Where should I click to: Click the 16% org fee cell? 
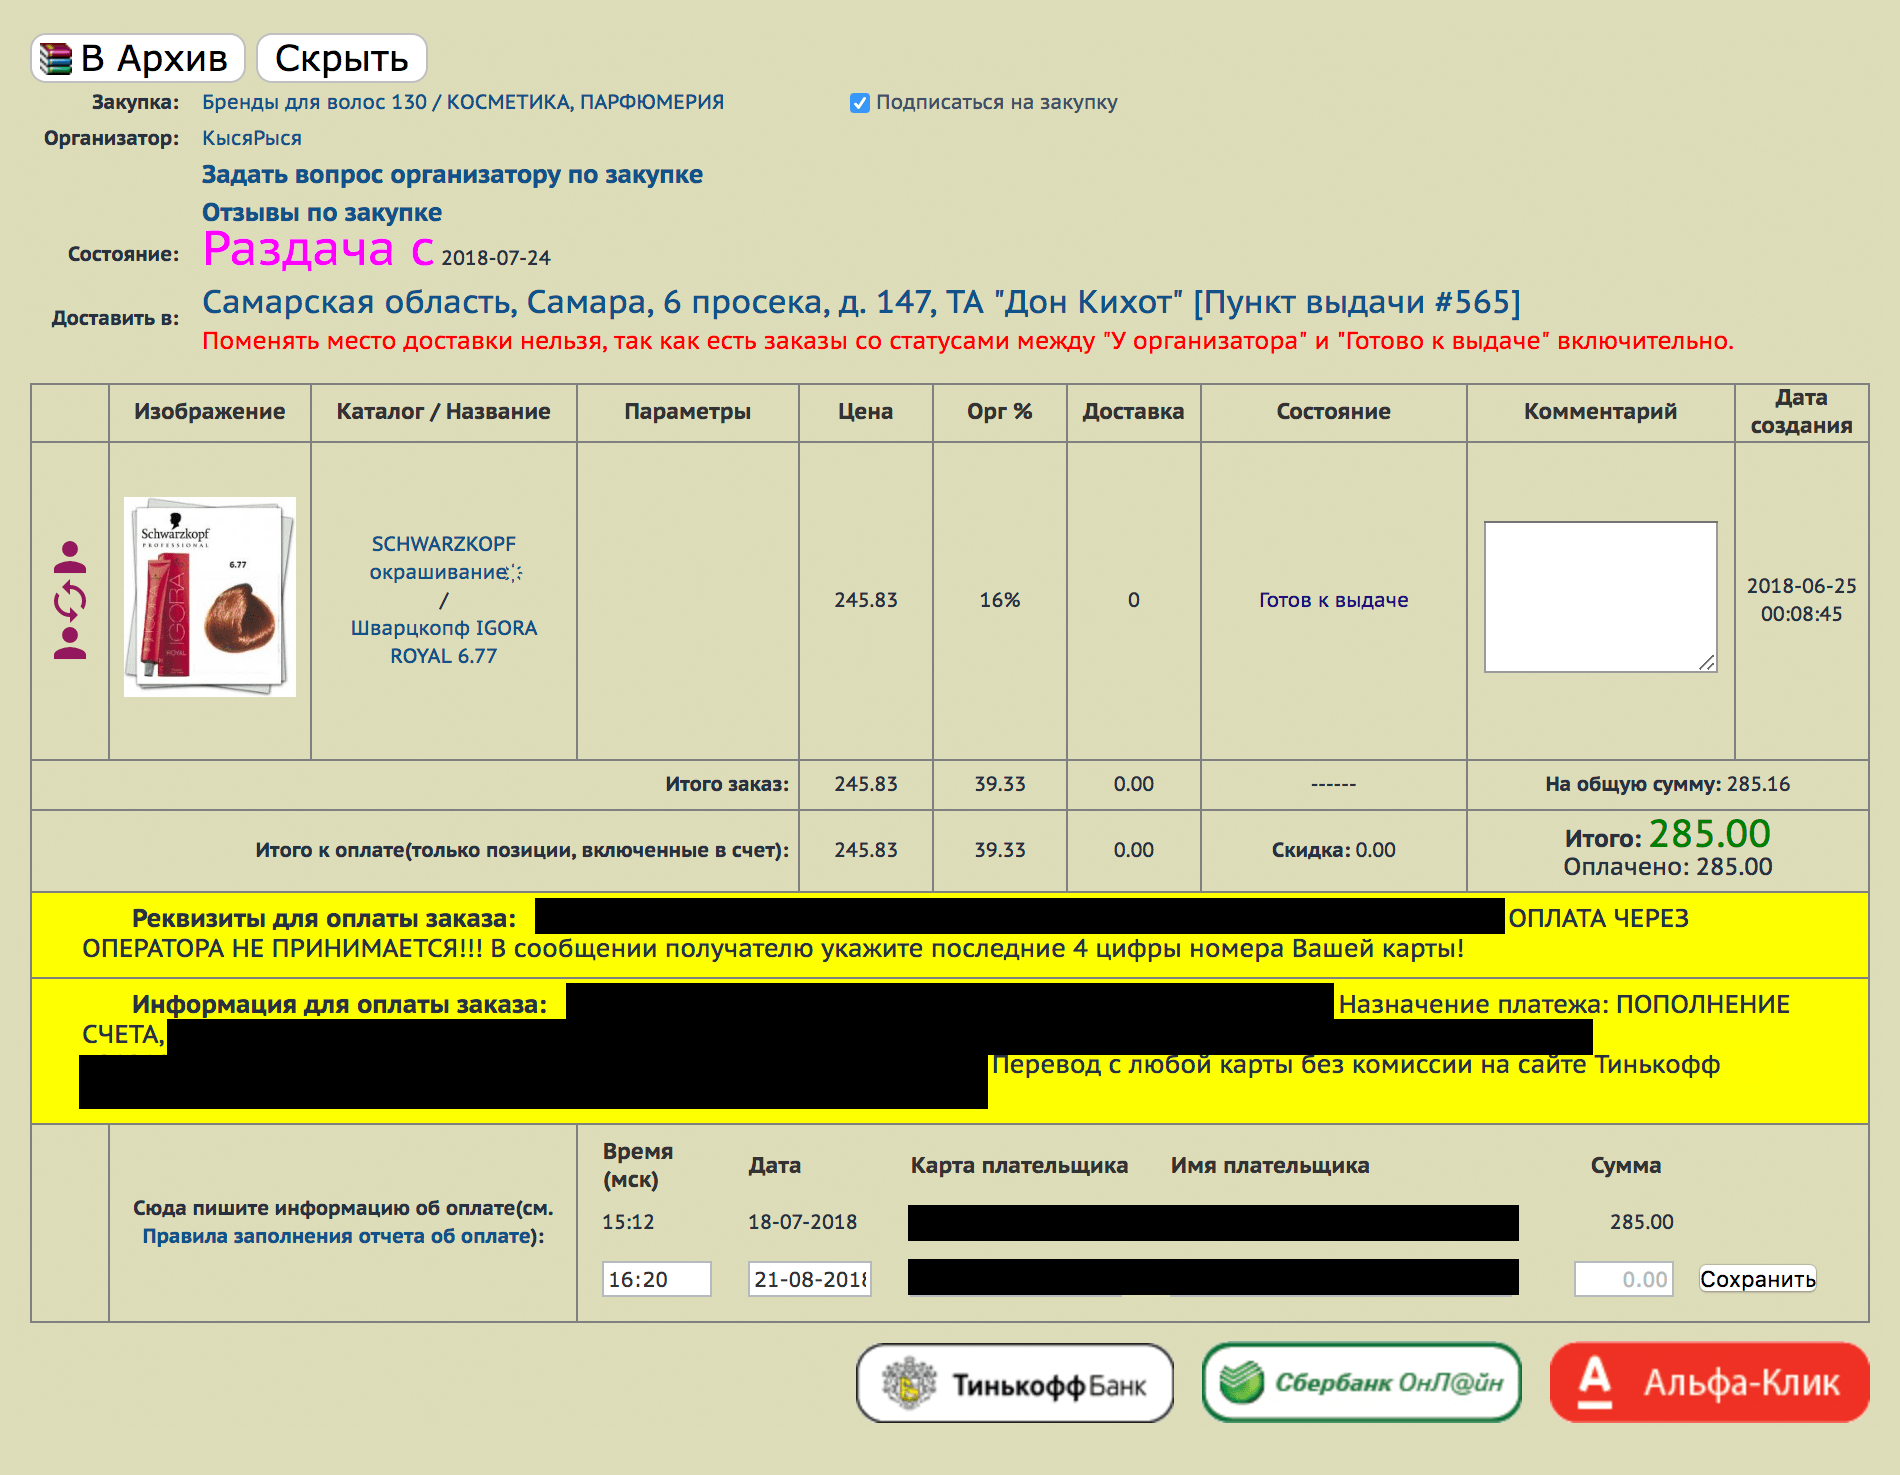1000,600
